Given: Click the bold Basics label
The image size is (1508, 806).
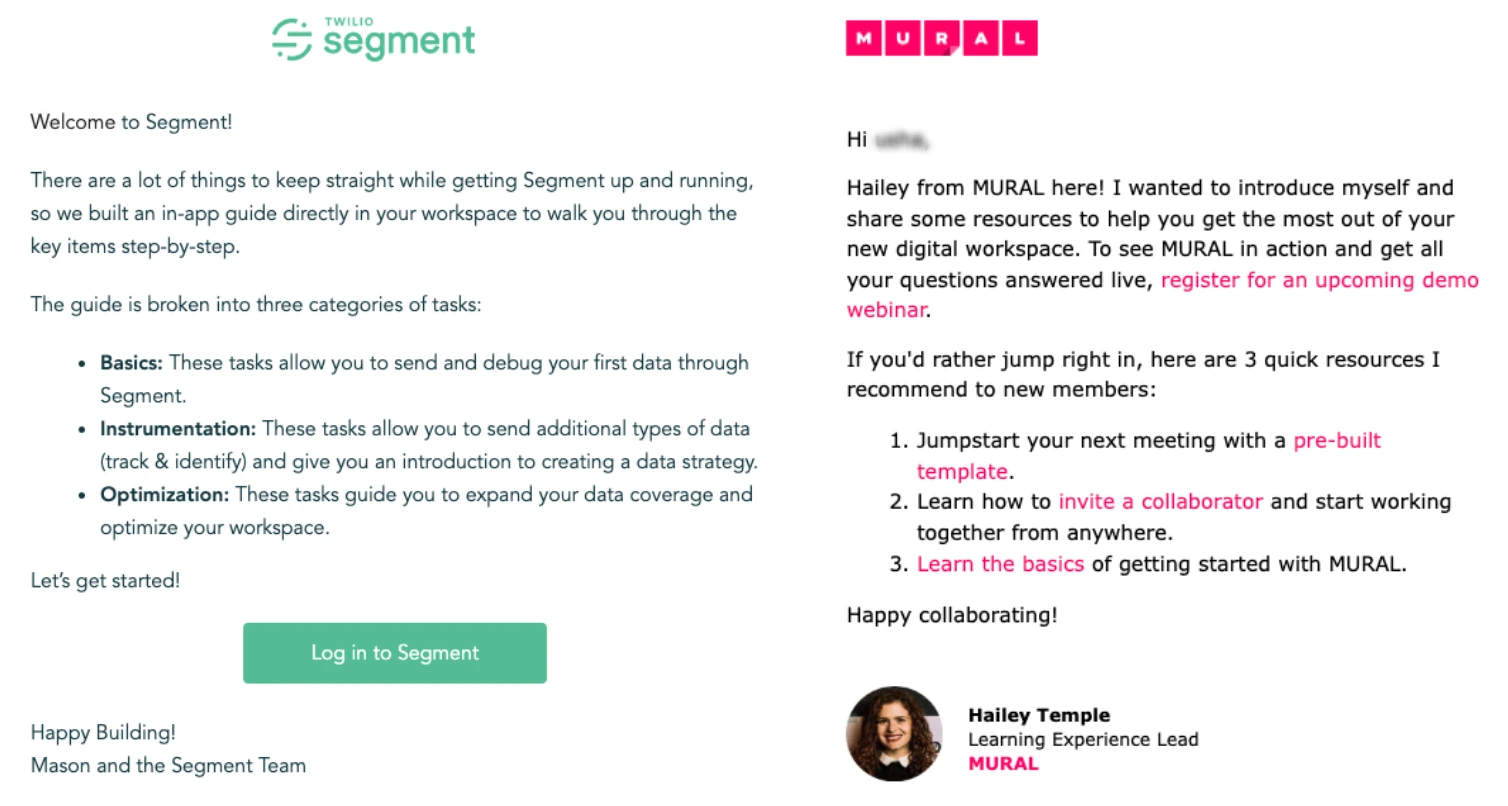Looking at the screenshot, I should (131, 363).
